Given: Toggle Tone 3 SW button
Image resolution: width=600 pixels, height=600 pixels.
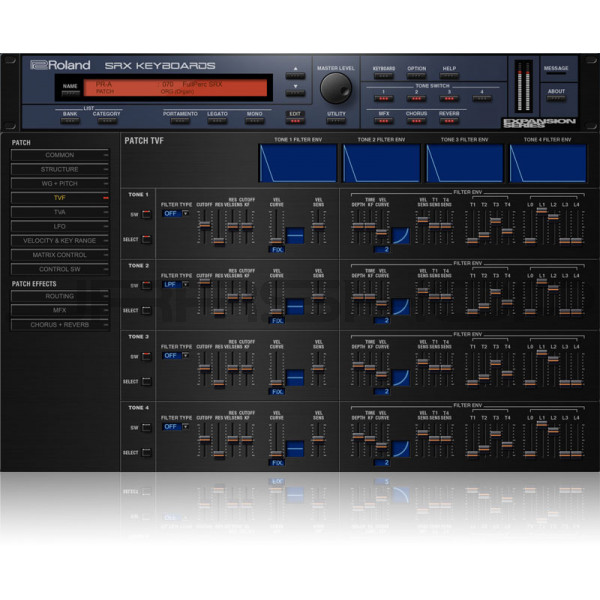Looking at the screenshot, I should pyautogui.click(x=147, y=357).
